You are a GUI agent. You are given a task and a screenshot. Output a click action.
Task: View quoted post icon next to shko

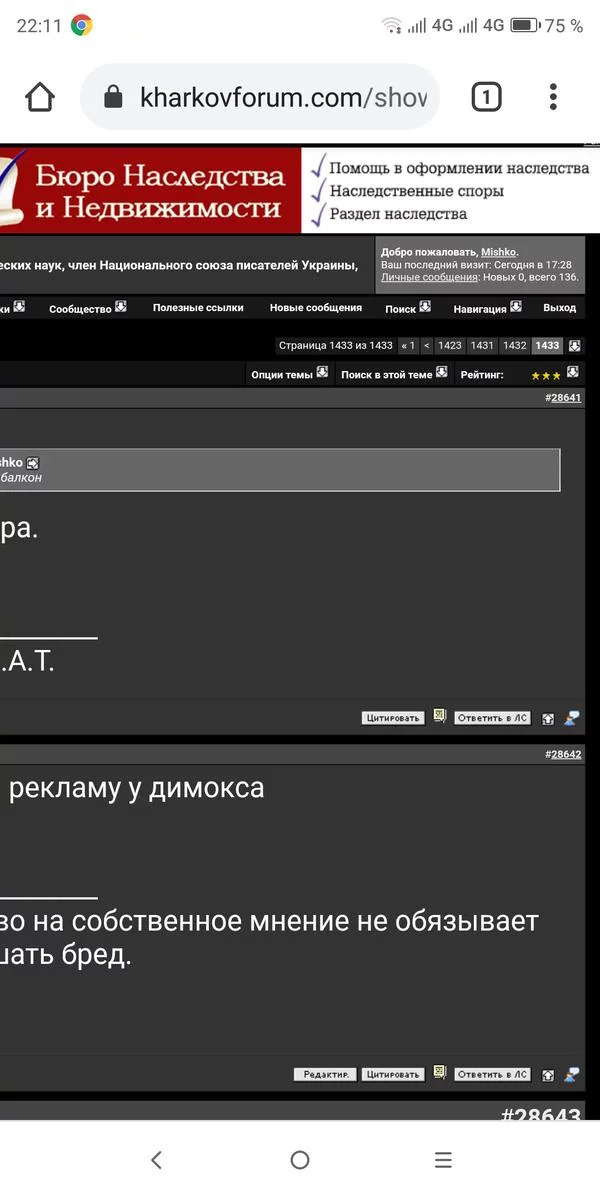(x=33, y=463)
